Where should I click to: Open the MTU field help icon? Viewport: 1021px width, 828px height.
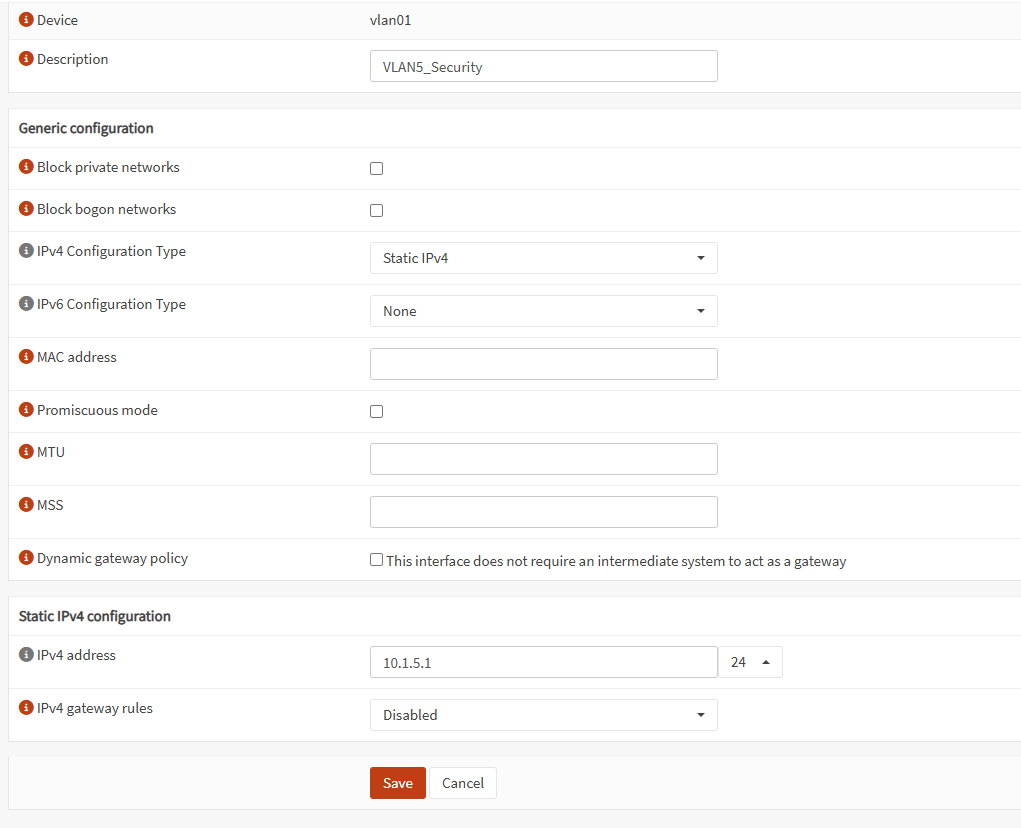pos(25,451)
